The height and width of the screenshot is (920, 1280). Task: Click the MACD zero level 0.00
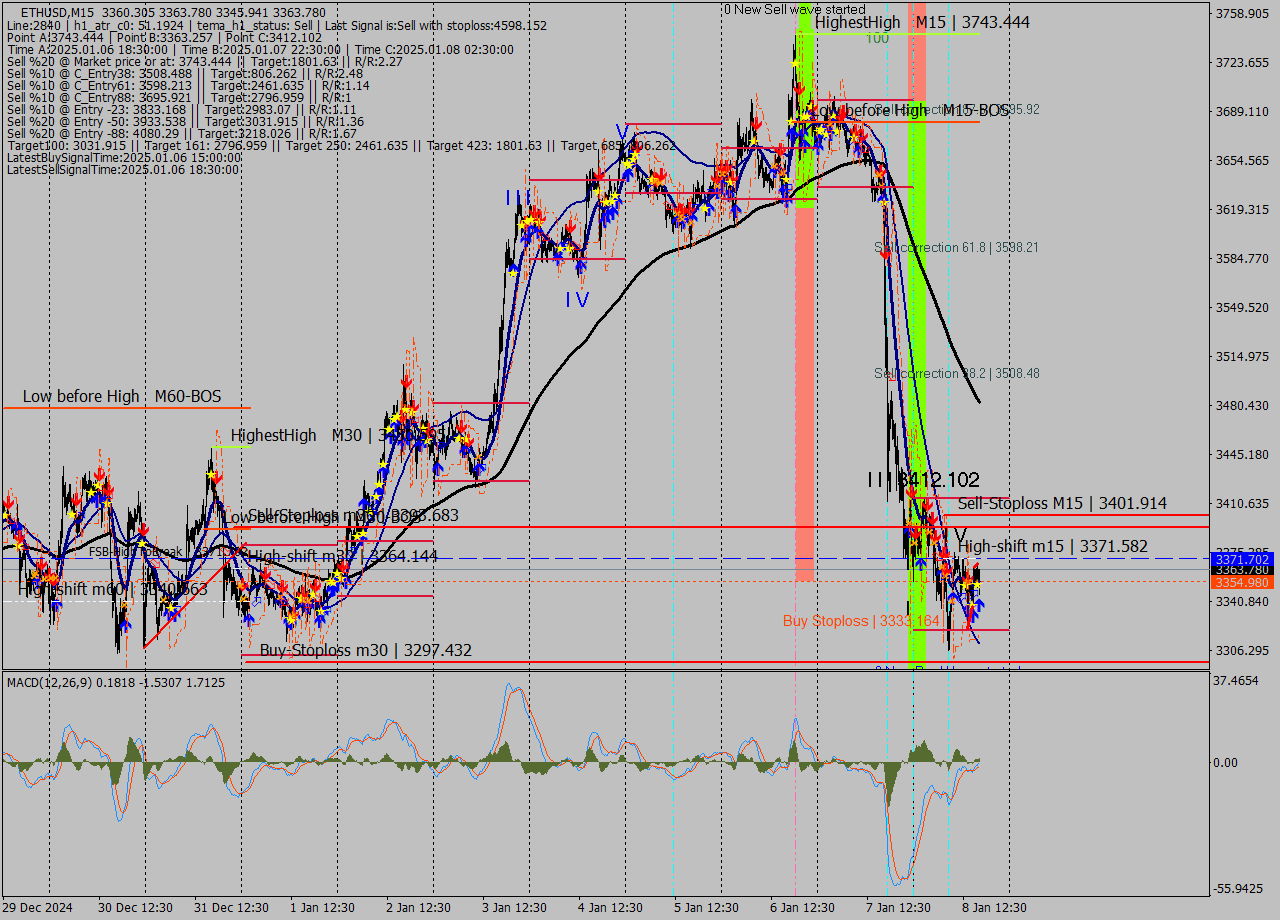pyautogui.click(x=1226, y=763)
